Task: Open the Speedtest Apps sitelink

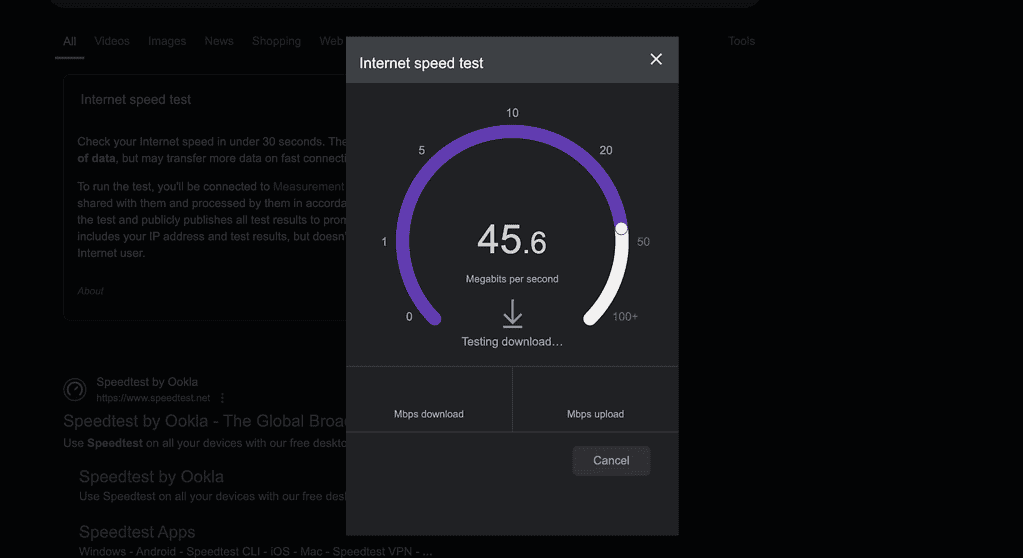Action: tap(137, 532)
